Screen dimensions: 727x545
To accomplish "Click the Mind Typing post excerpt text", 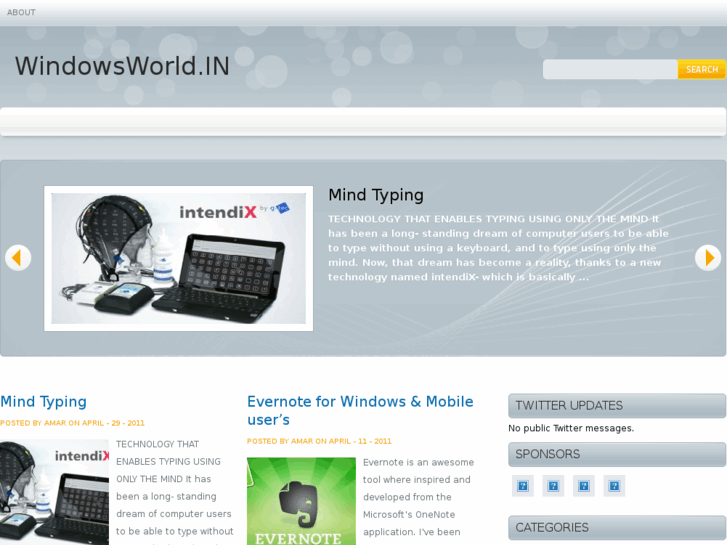I will 175,492.
